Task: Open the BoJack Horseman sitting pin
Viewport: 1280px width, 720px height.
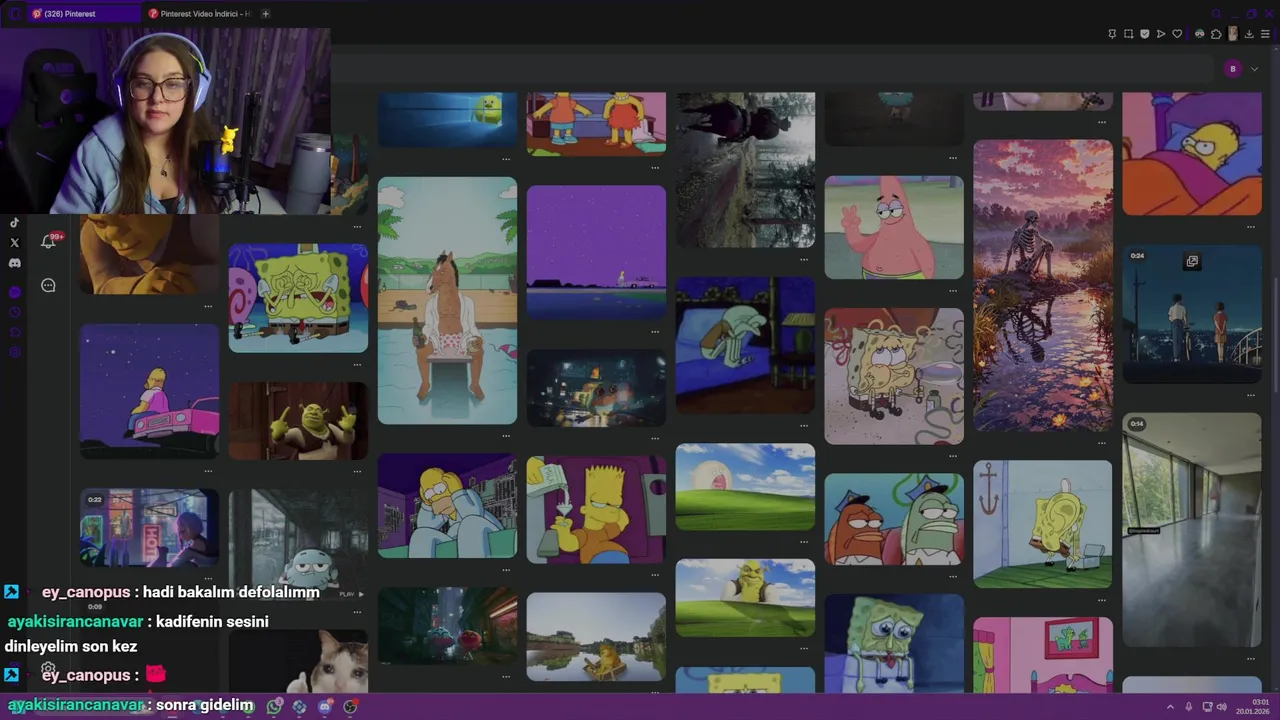Action: tap(447, 301)
